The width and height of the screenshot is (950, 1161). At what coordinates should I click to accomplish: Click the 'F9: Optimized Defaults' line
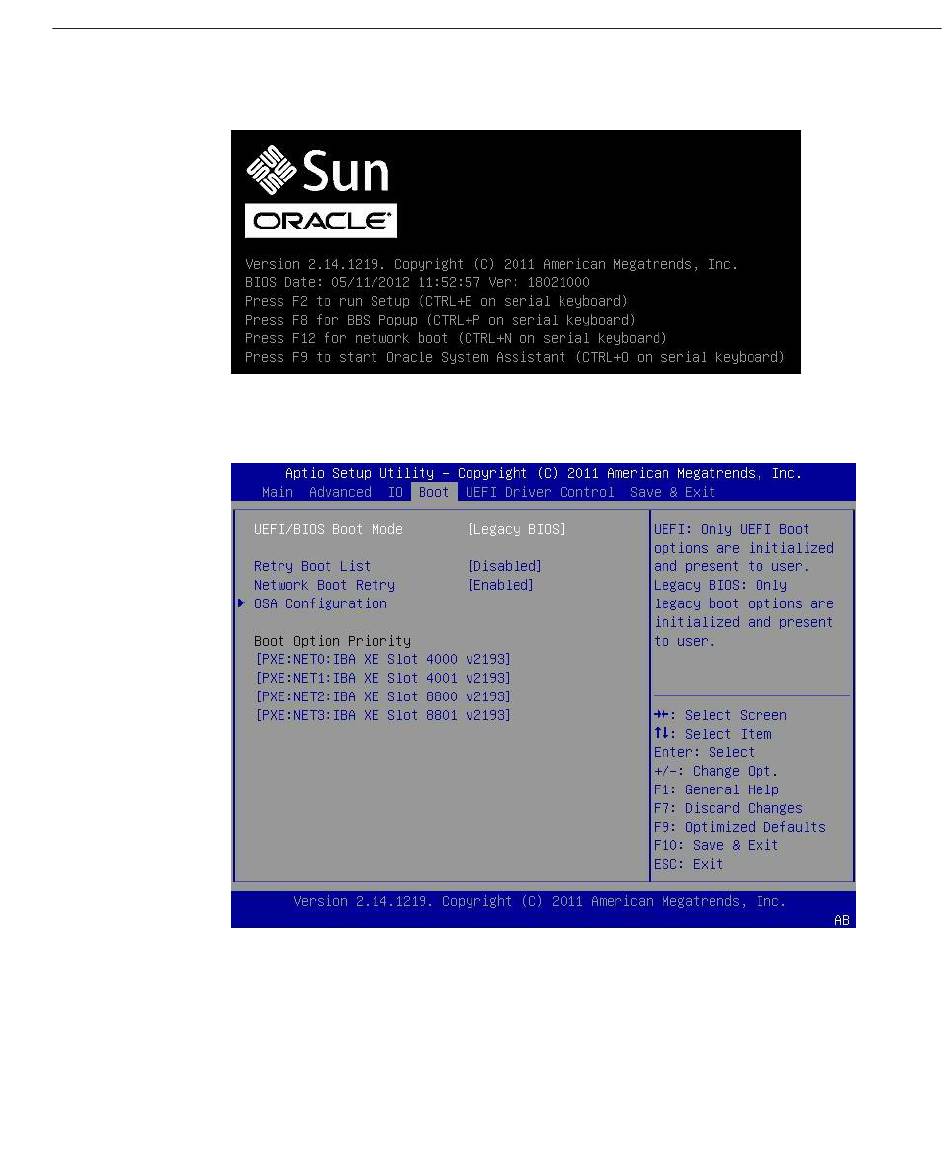click(x=740, y=827)
